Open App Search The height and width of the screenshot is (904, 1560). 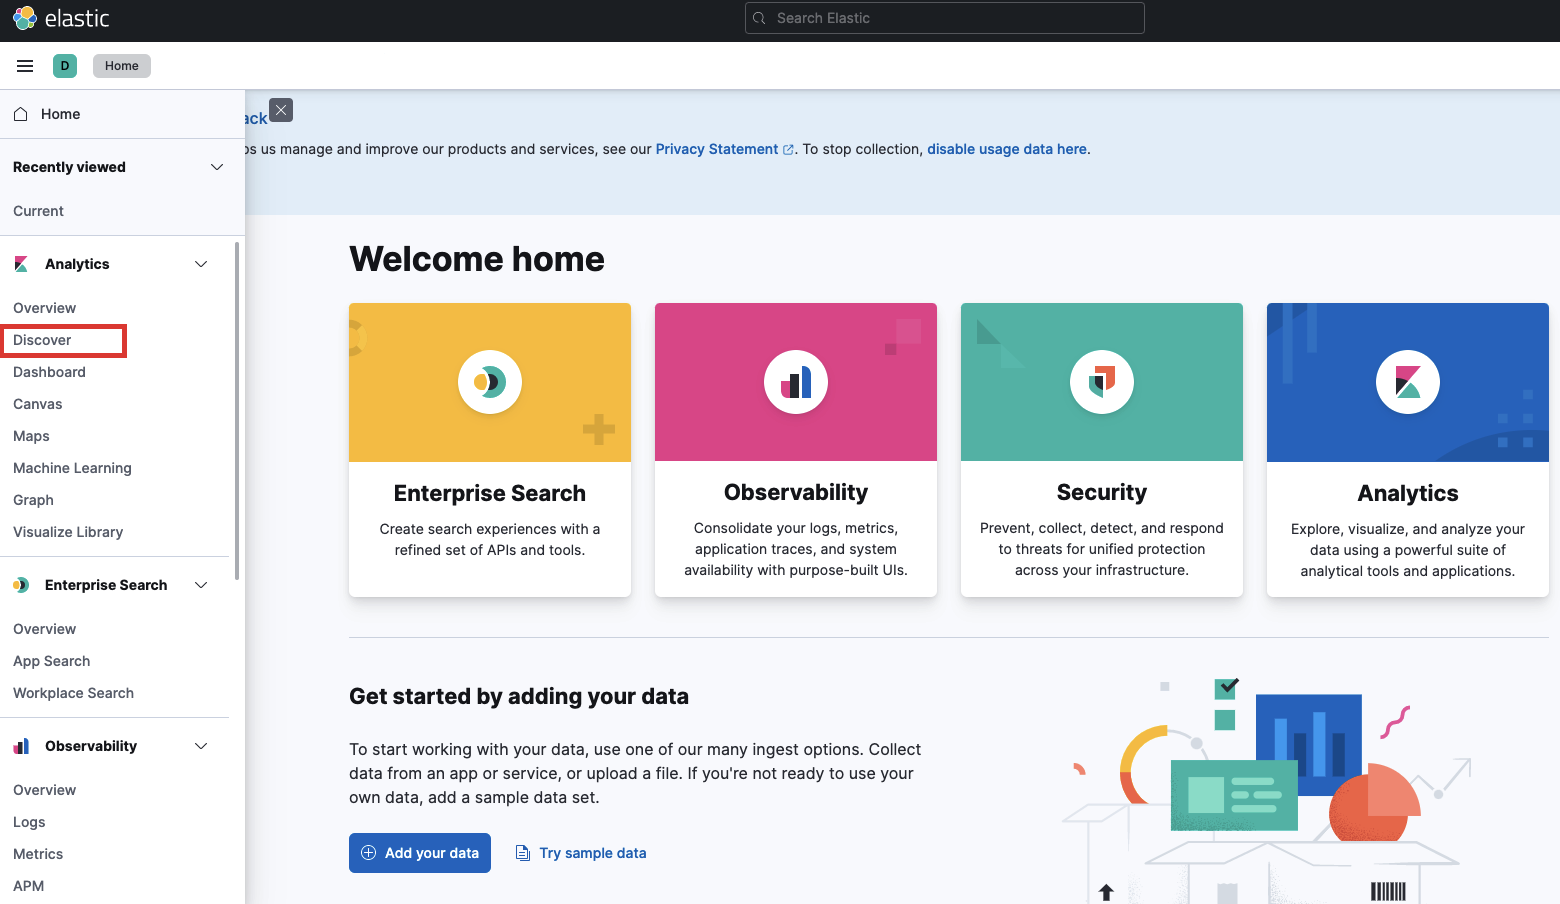point(51,661)
